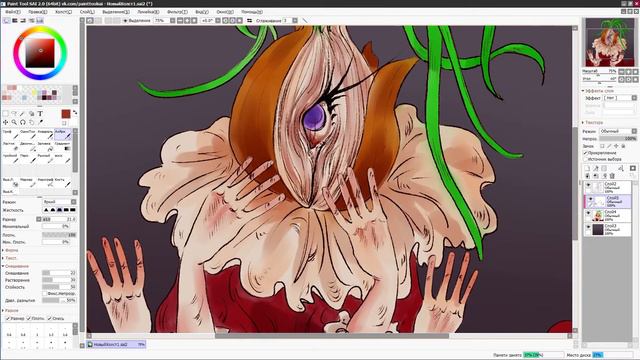Click the Стерживание stabilizer value field

(287, 20)
